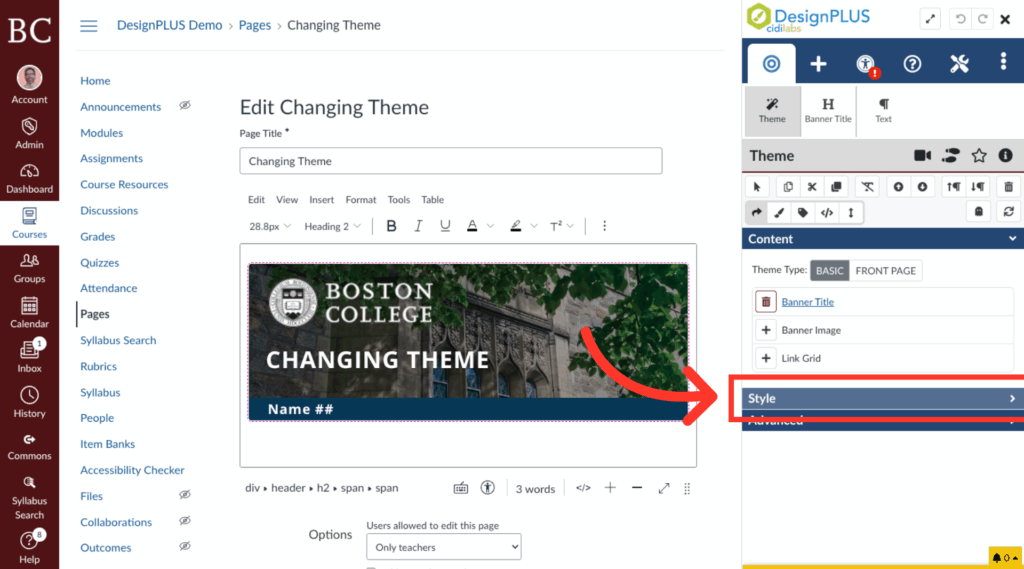Open the Heading 2 block format dropdown

point(332,226)
